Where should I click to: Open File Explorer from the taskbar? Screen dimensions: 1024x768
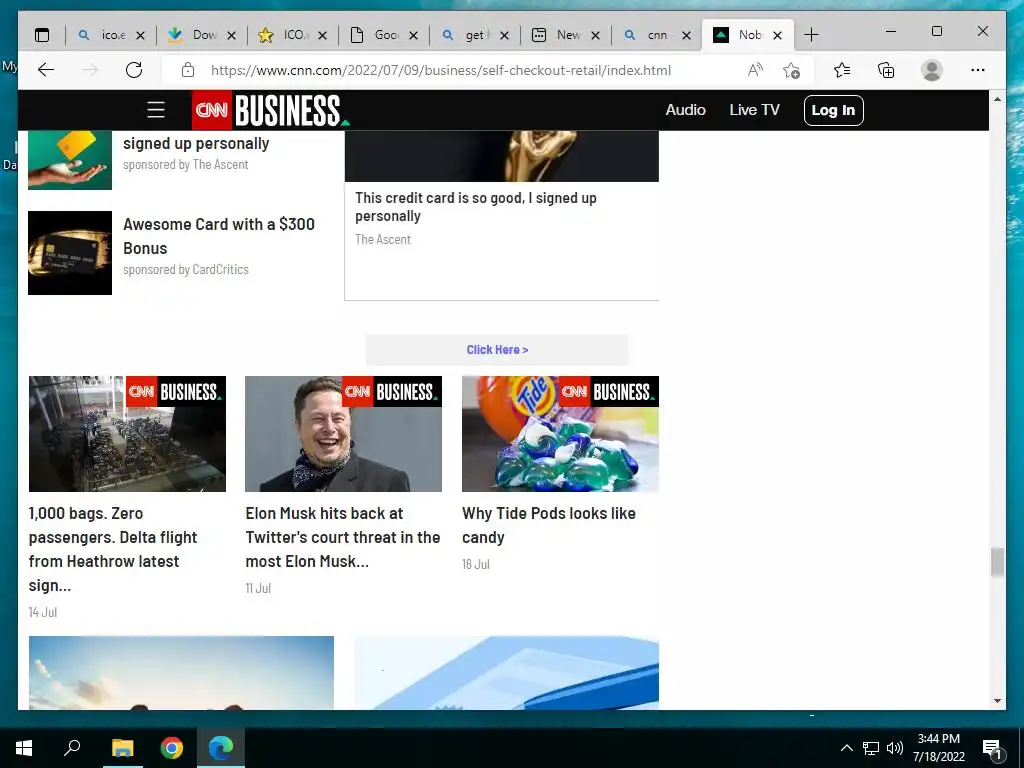(x=122, y=748)
